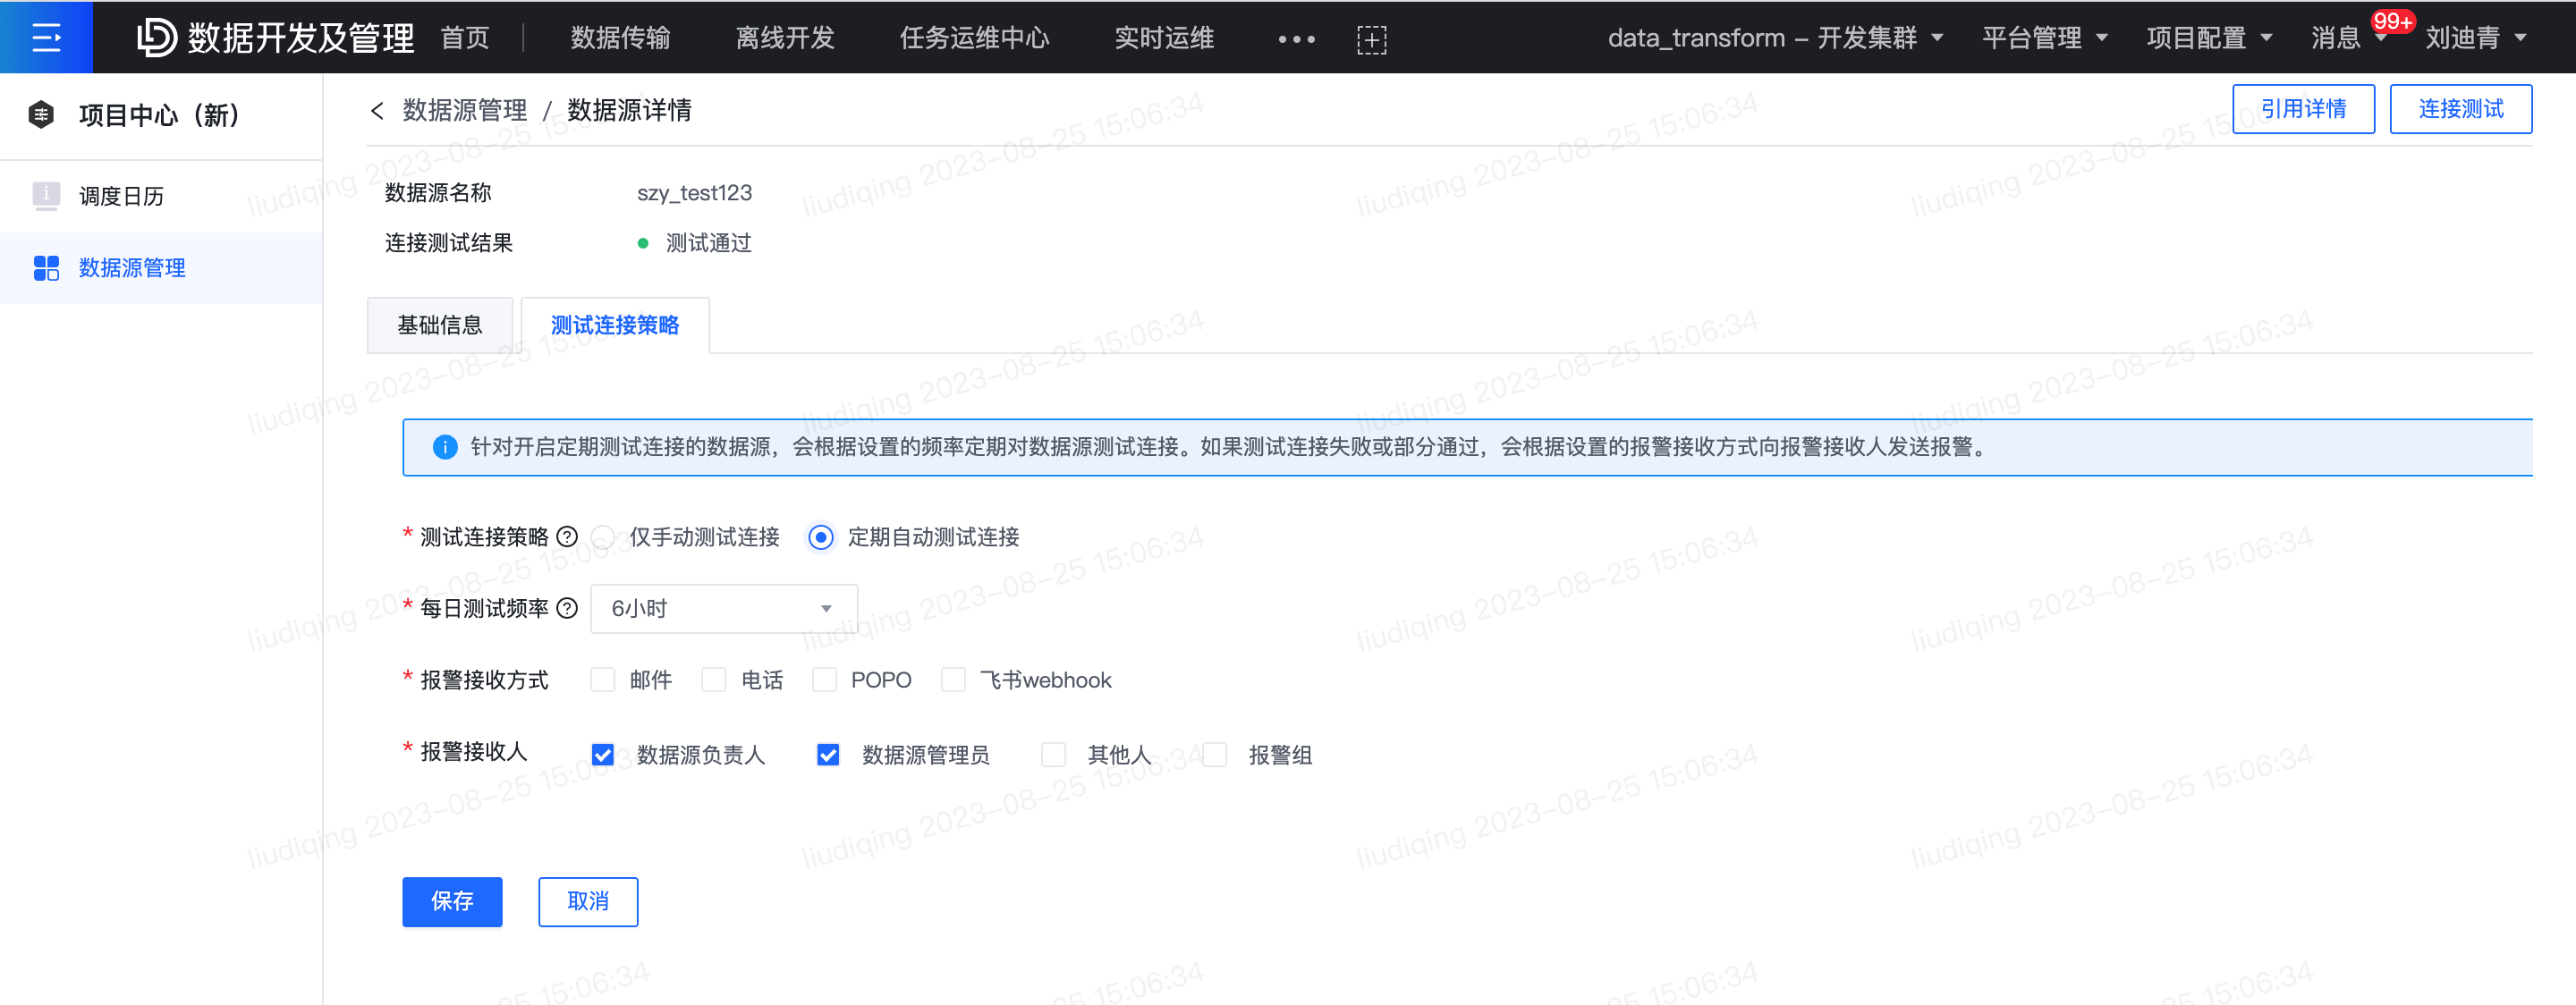Click help icon next to 每日测试频率
This screenshot has width=2576, height=1005.
pos(567,607)
